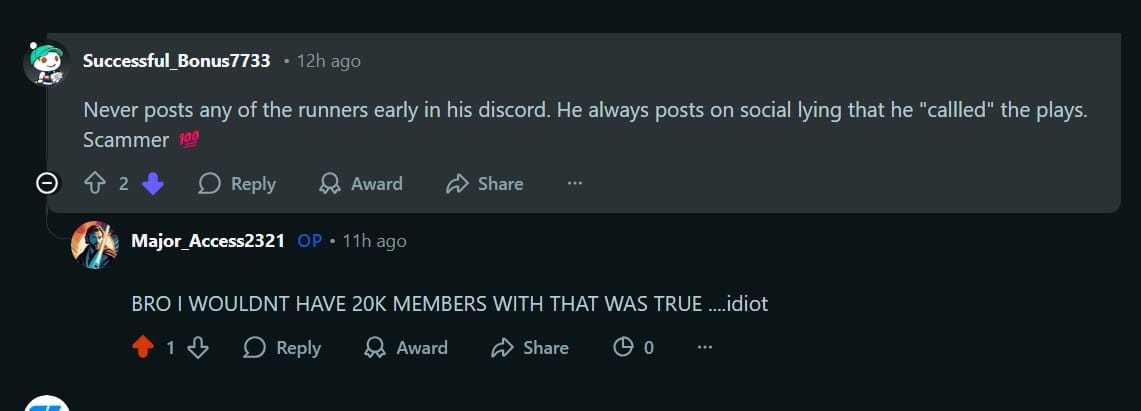Downvote Major_Access2321's reply
The width and height of the screenshot is (1141, 411).
[x=198, y=348]
